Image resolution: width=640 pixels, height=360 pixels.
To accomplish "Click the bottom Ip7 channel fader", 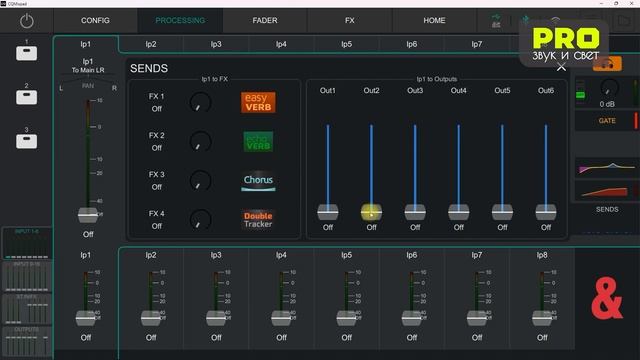I will (x=477, y=318).
